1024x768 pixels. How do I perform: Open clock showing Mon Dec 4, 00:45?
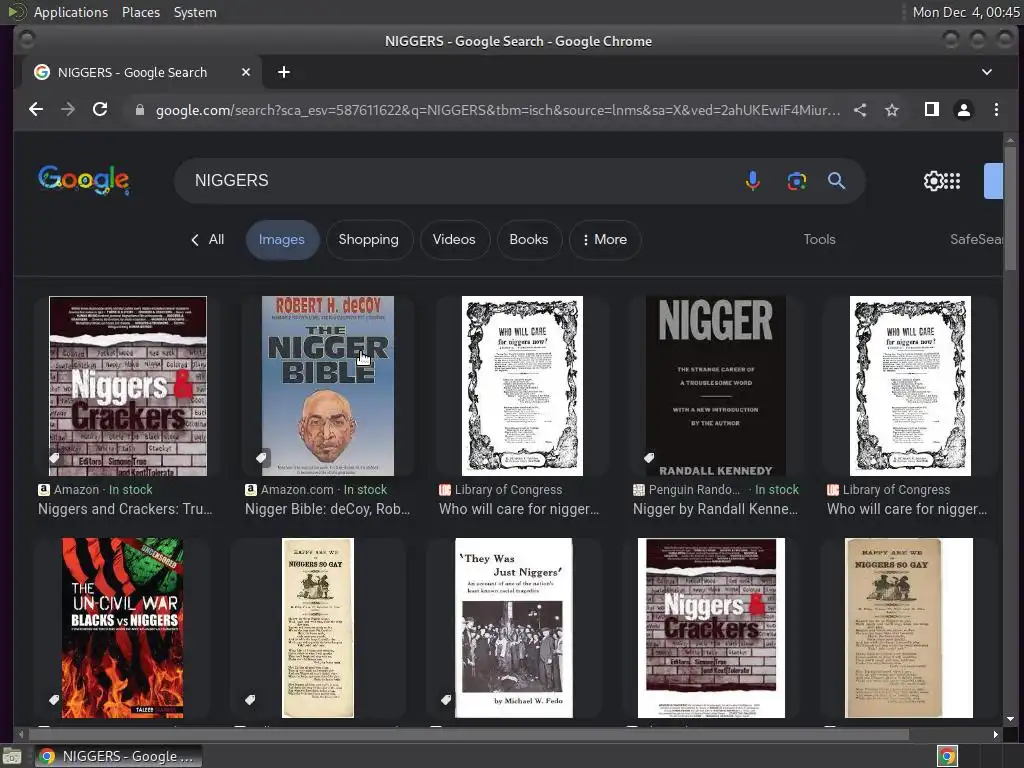tap(966, 12)
